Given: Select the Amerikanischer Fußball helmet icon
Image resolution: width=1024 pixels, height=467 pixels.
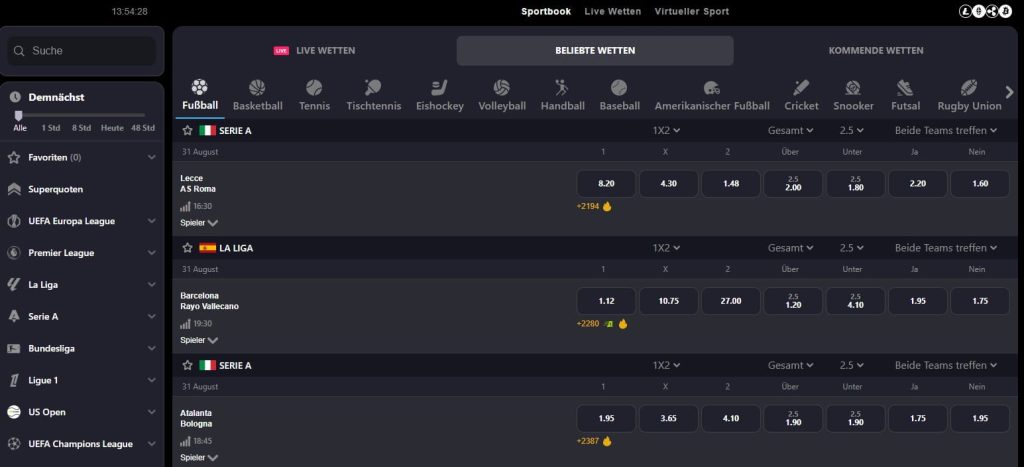Looking at the screenshot, I should click(x=712, y=88).
